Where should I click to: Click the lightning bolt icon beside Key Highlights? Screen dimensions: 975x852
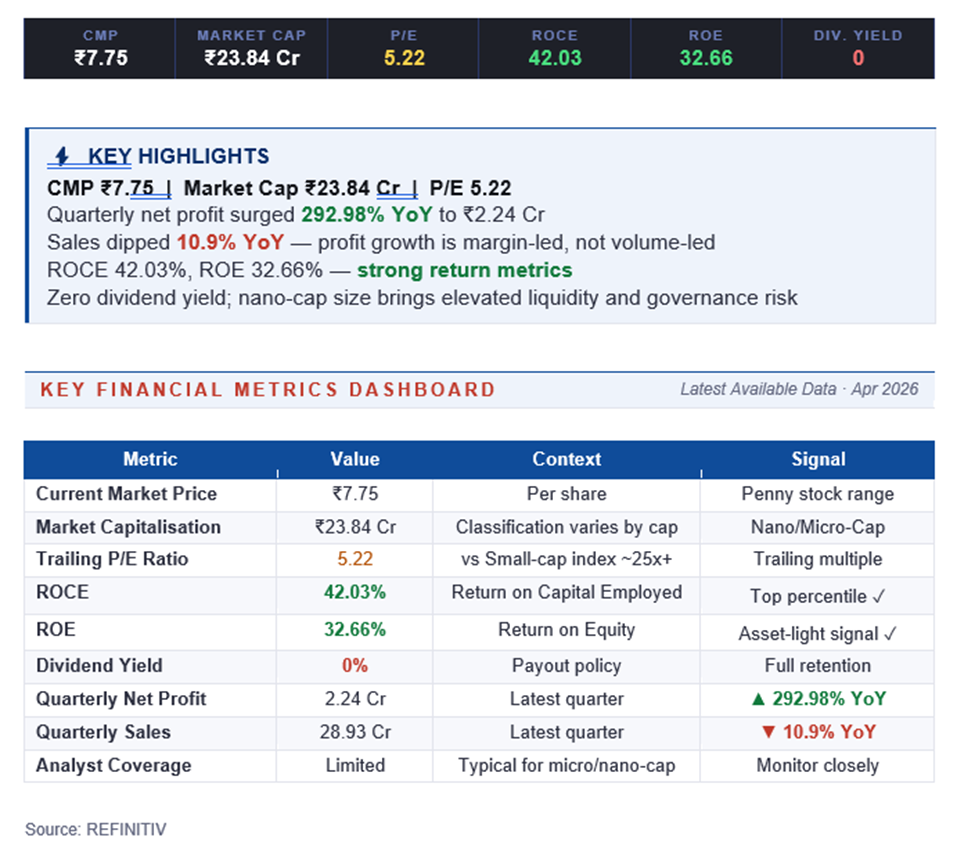(61, 156)
